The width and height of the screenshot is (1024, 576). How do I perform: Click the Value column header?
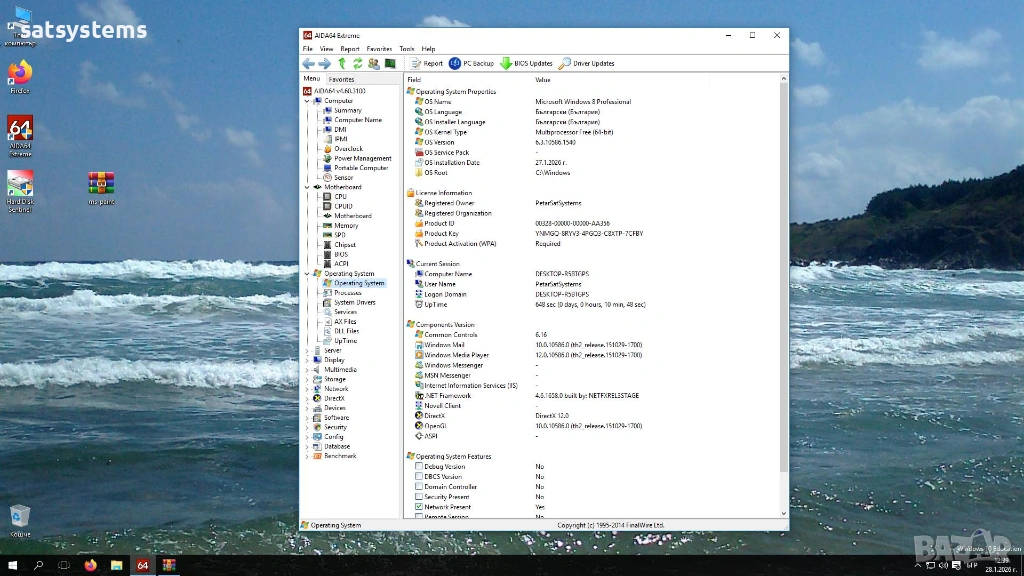pos(543,79)
